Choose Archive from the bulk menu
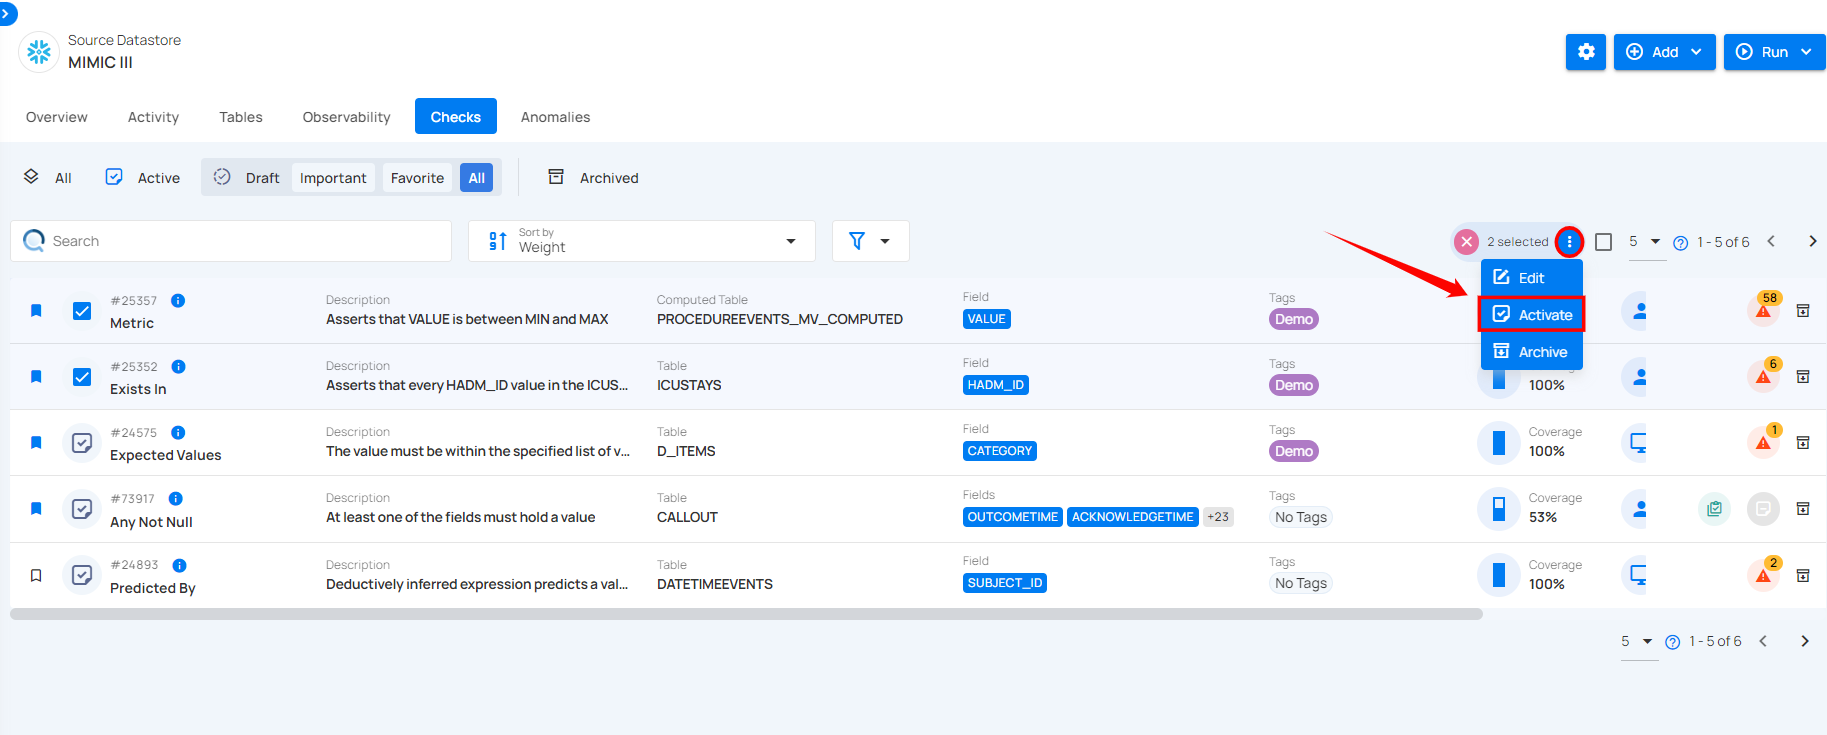The width and height of the screenshot is (1827, 735). pyautogui.click(x=1531, y=352)
